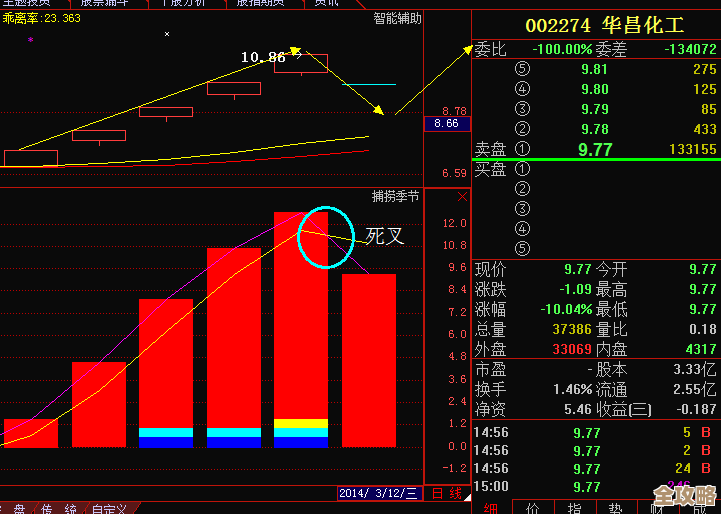721x514 pixels.
Task: Click the circled 3 sell order icon
Action: tap(521, 109)
